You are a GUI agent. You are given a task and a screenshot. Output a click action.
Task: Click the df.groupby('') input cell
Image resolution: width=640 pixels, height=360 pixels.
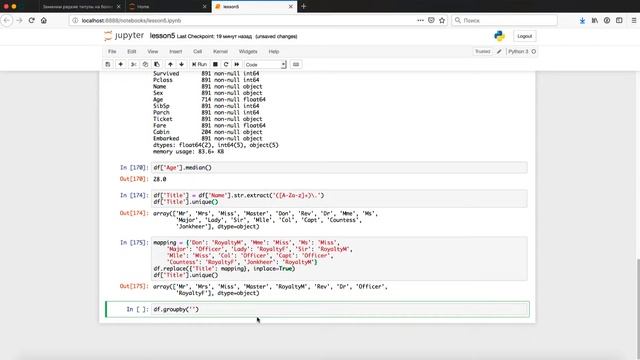(x=339, y=309)
